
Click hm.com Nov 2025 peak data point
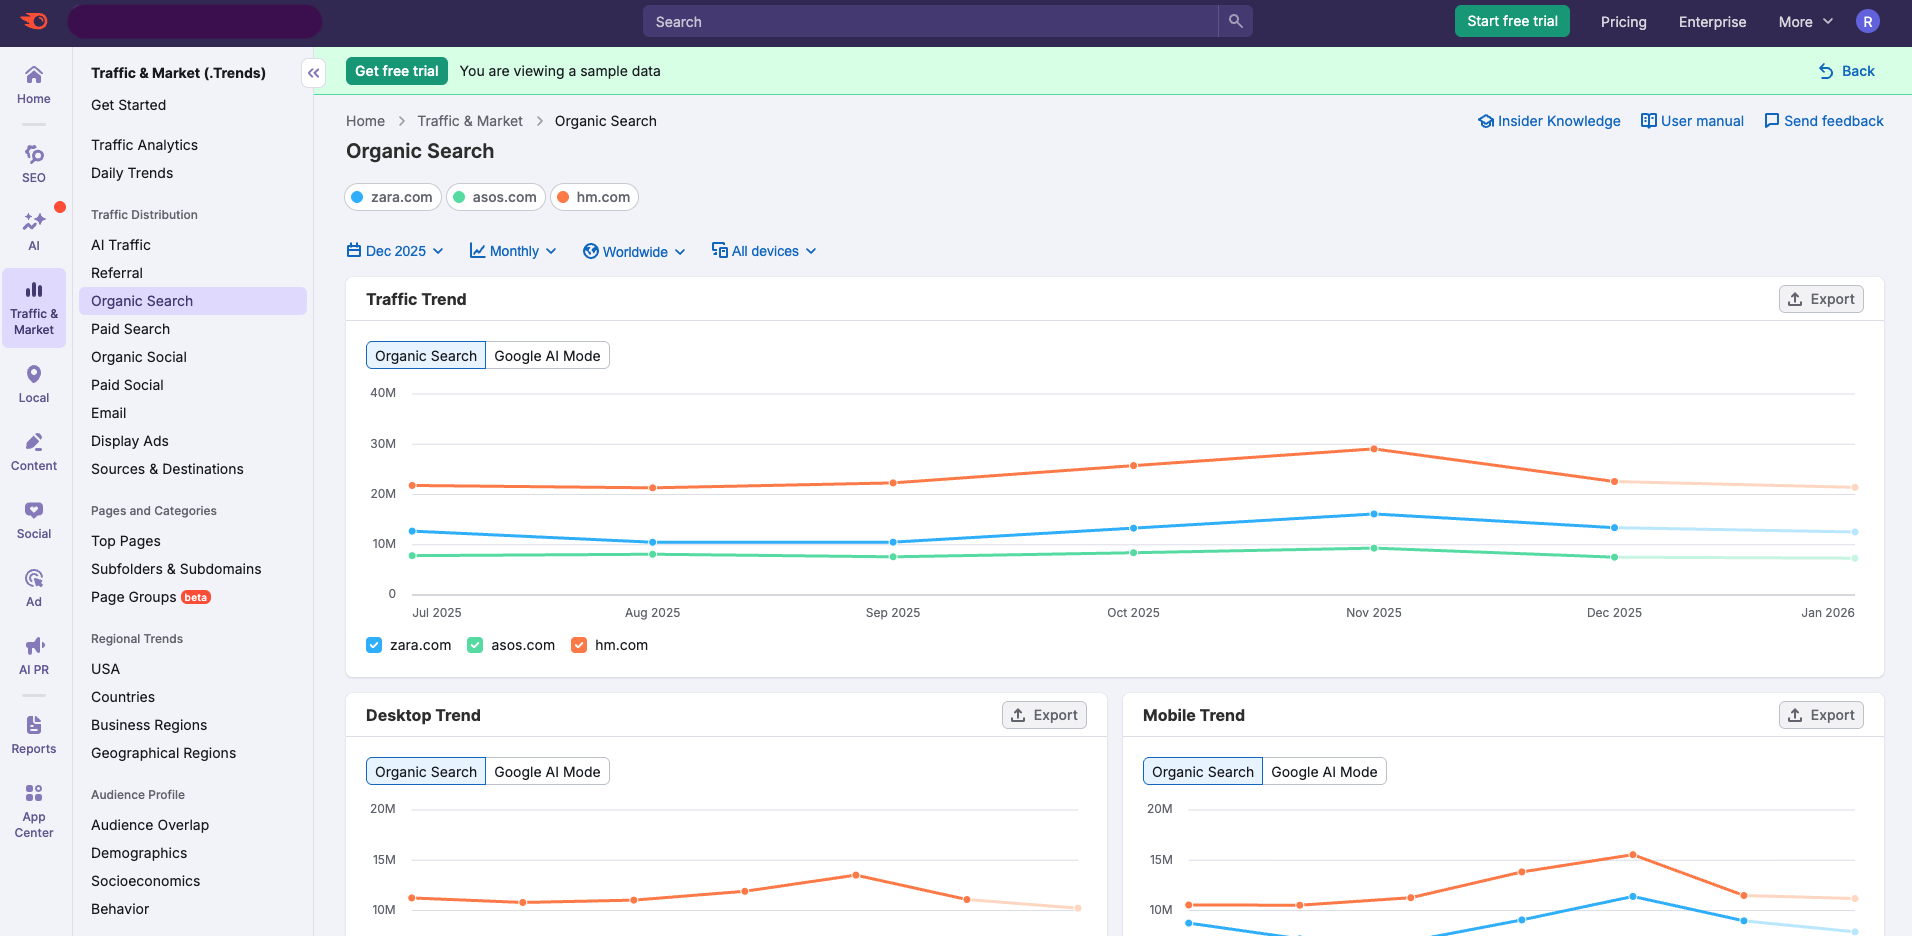point(1374,449)
